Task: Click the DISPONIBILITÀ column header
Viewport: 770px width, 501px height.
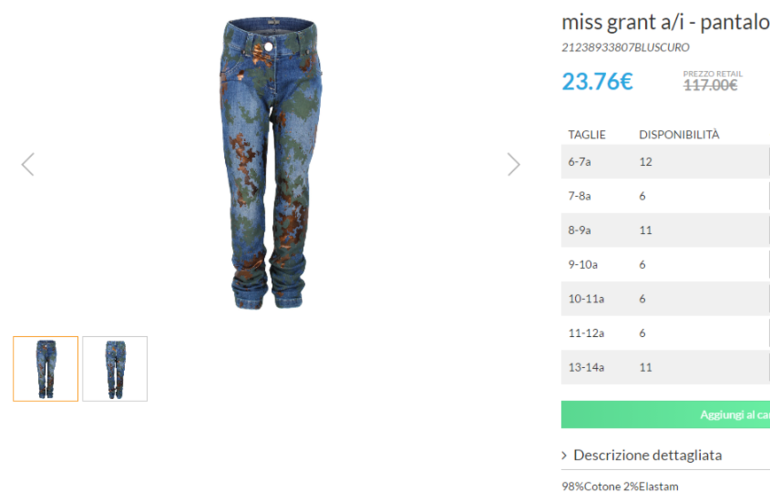Action: coord(679,135)
